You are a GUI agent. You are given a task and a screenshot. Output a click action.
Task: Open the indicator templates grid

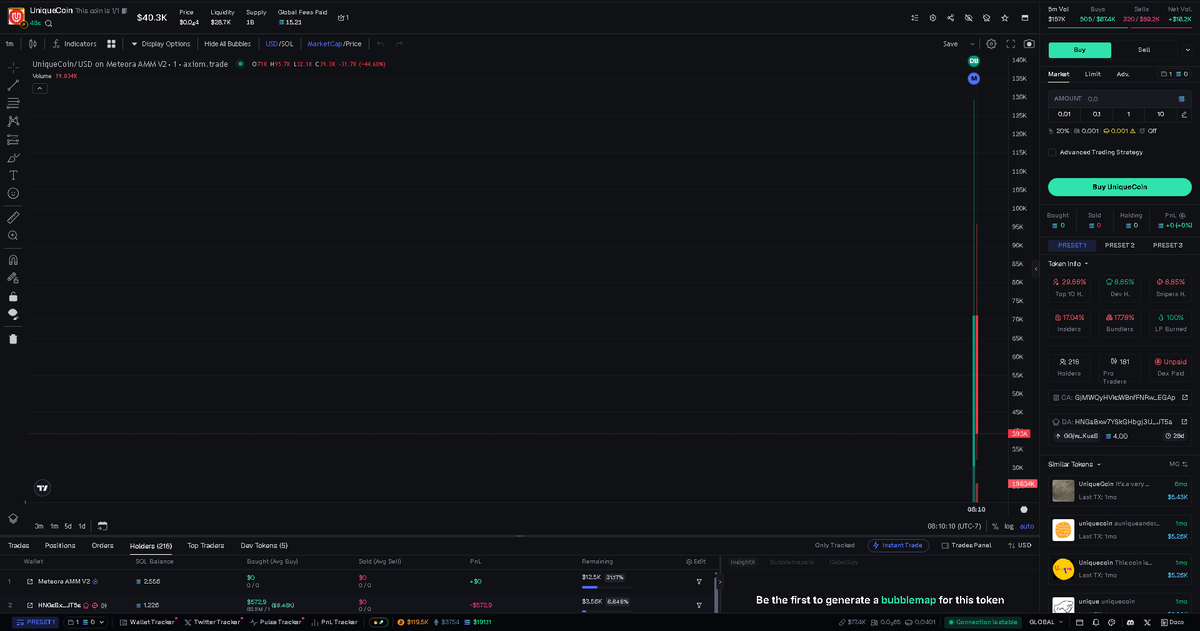tap(111, 44)
